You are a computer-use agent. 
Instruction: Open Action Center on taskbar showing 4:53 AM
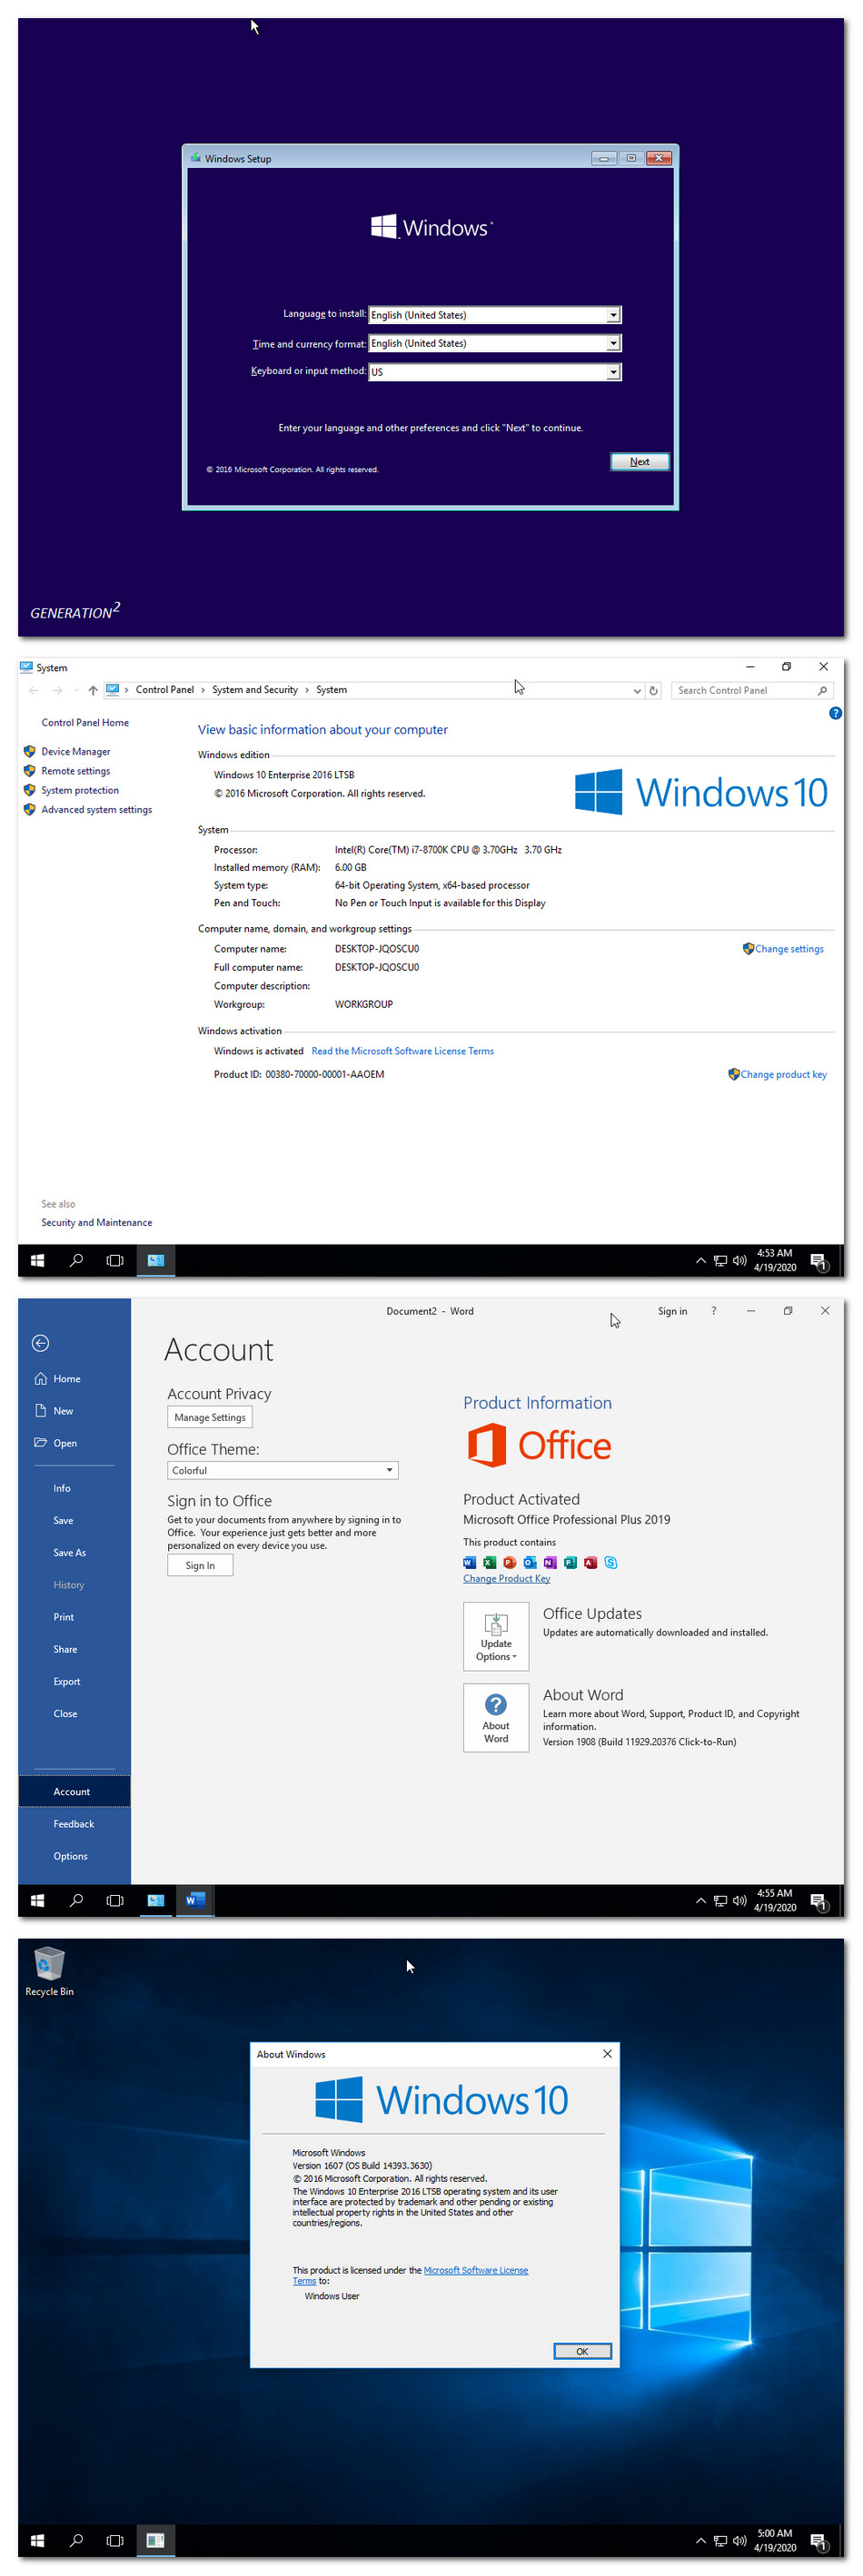point(818,1260)
